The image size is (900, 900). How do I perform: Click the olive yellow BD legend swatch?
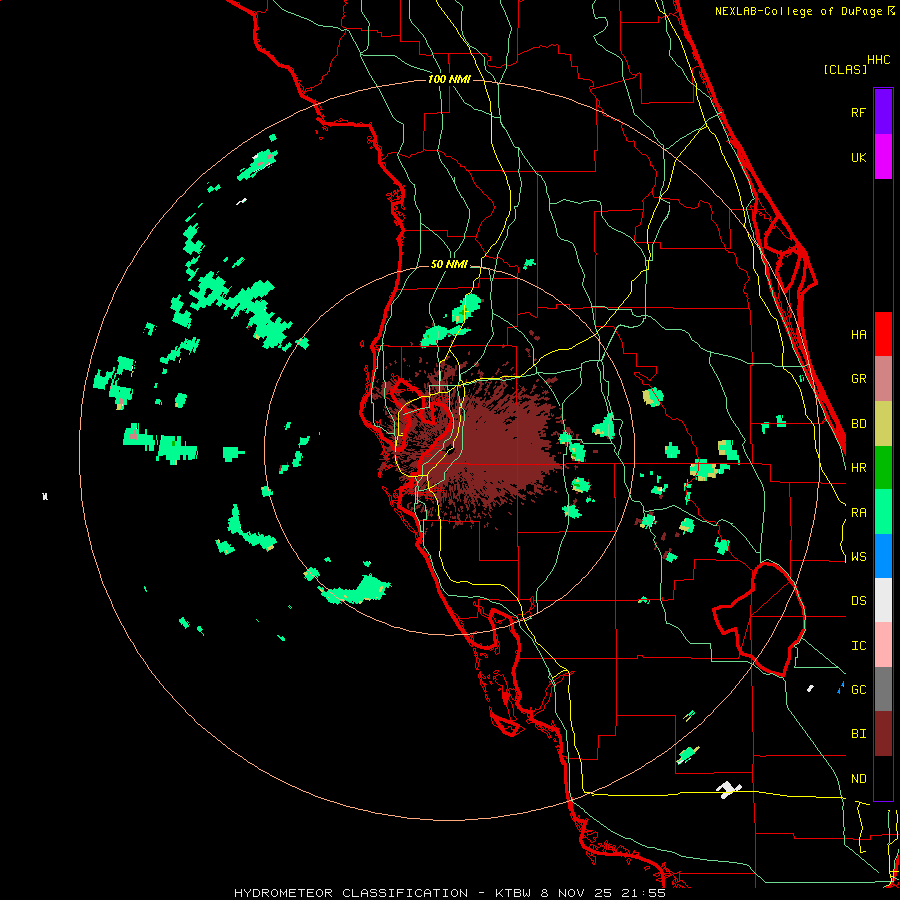coord(883,424)
